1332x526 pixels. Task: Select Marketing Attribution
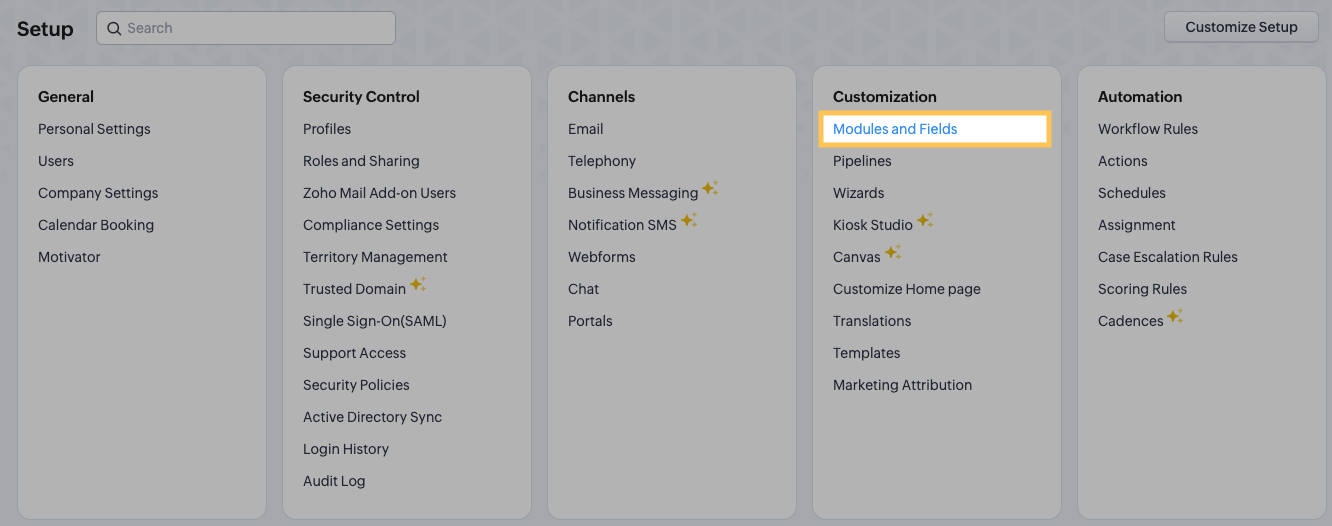click(902, 385)
